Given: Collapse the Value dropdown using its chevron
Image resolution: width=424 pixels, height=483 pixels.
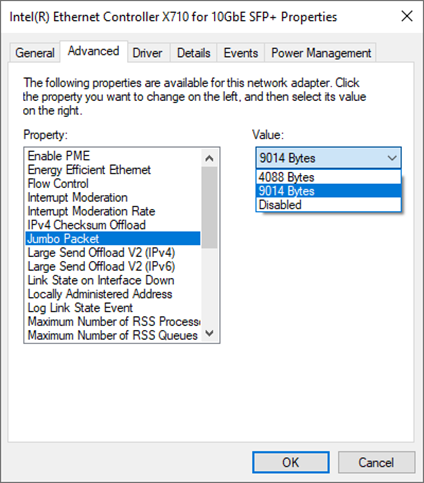Looking at the screenshot, I should [x=392, y=158].
